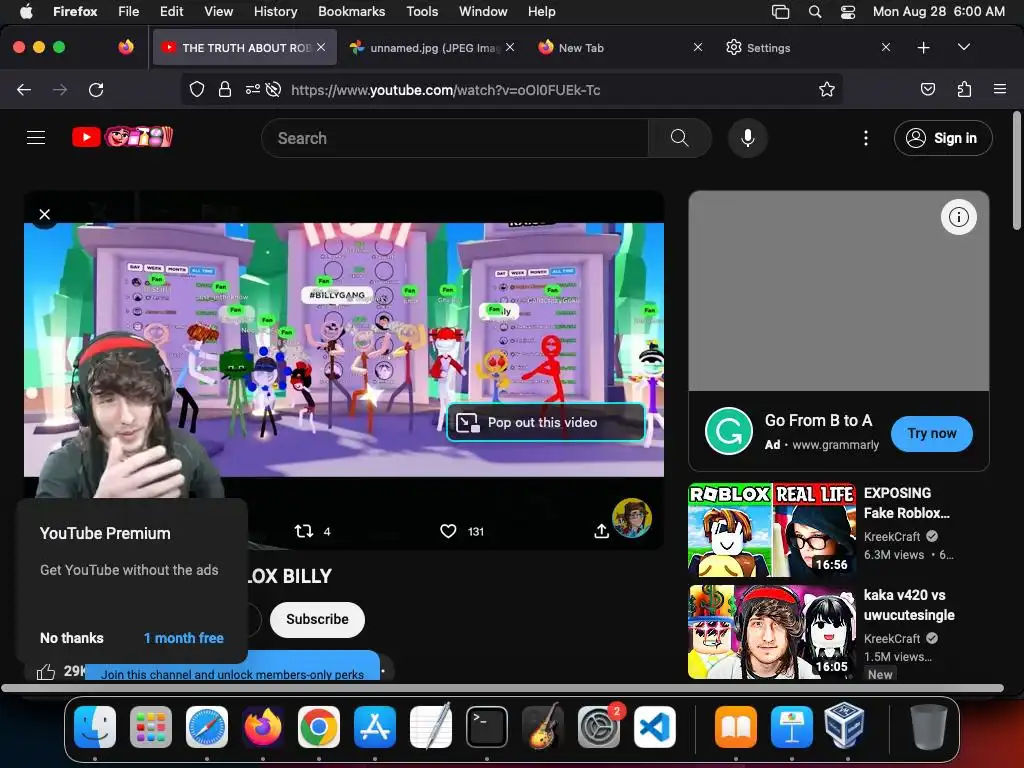Switch to the Settings tab

coord(807,48)
